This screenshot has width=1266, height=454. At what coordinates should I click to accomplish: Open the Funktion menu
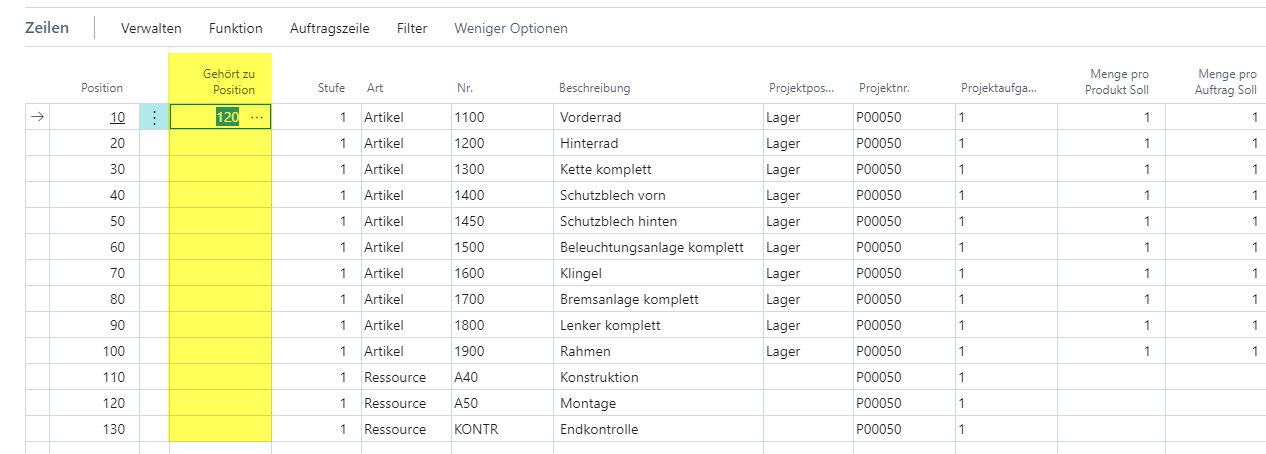click(236, 28)
